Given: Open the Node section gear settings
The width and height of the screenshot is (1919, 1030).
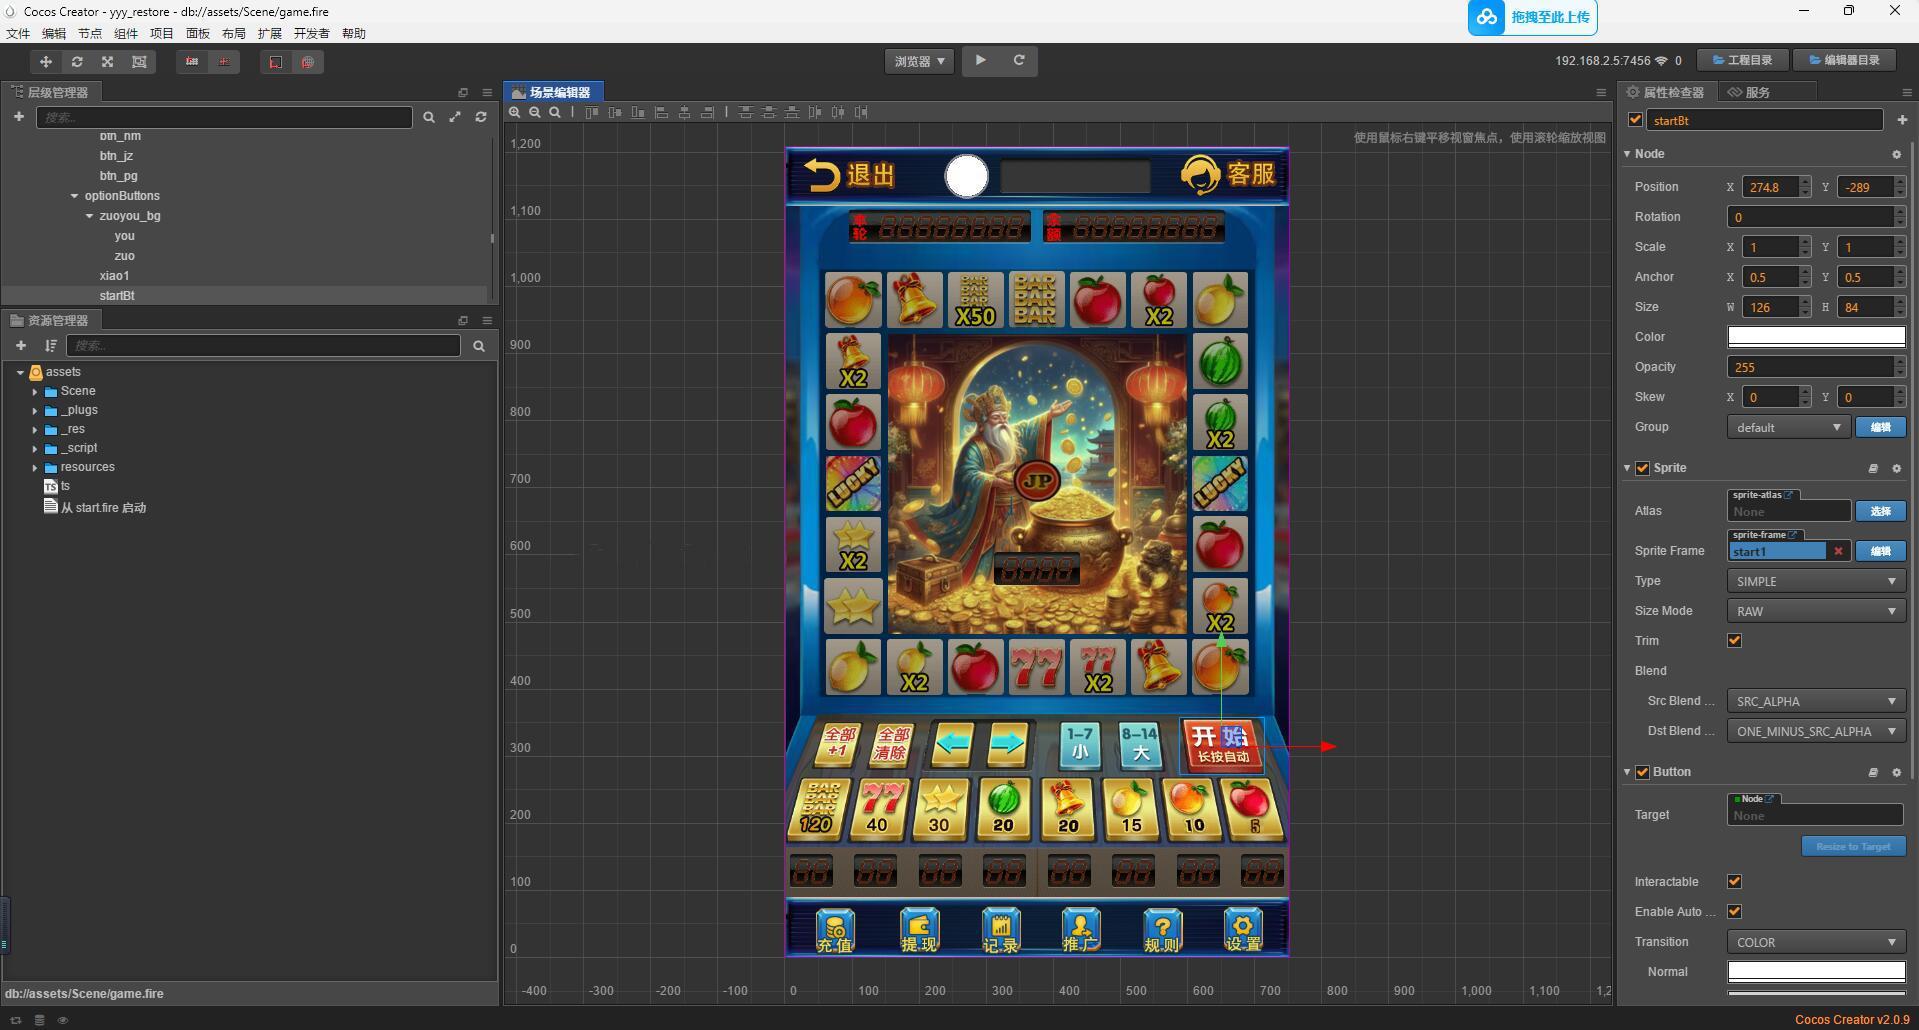Looking at the screenshot, I should click(1896, 154).
